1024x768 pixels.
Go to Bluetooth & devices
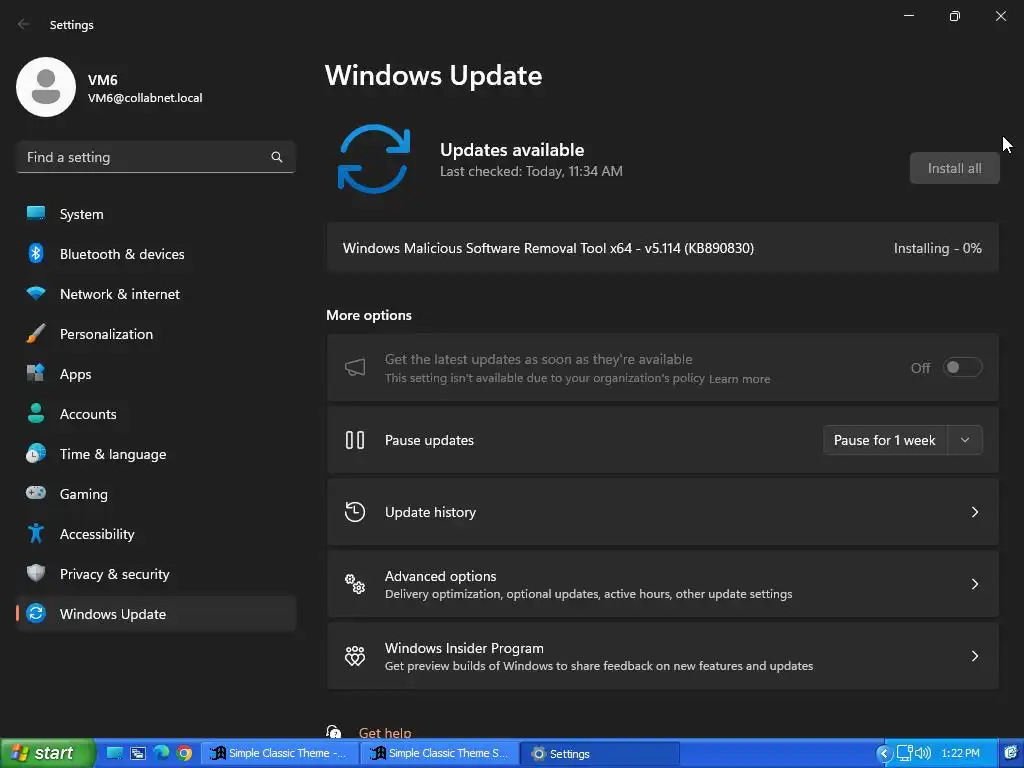click(x=155, y=253)
